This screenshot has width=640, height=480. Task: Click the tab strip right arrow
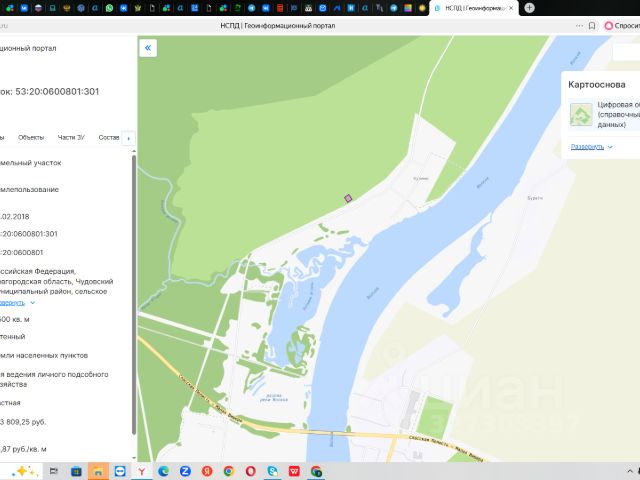(x=129, y=138)
